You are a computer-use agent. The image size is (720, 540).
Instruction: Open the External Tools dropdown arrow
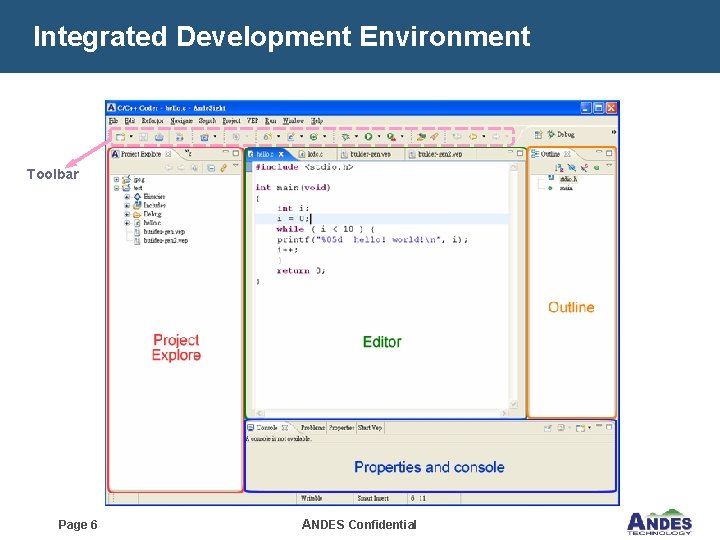point(402,137)
